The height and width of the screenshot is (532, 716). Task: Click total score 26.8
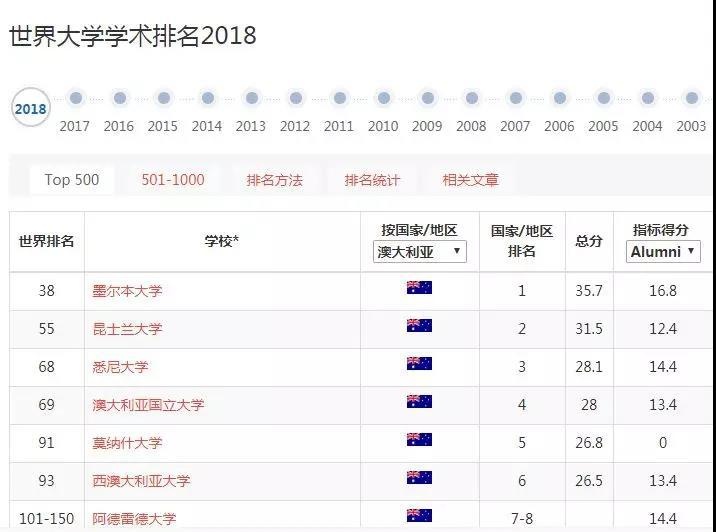(x=589, y=442)
